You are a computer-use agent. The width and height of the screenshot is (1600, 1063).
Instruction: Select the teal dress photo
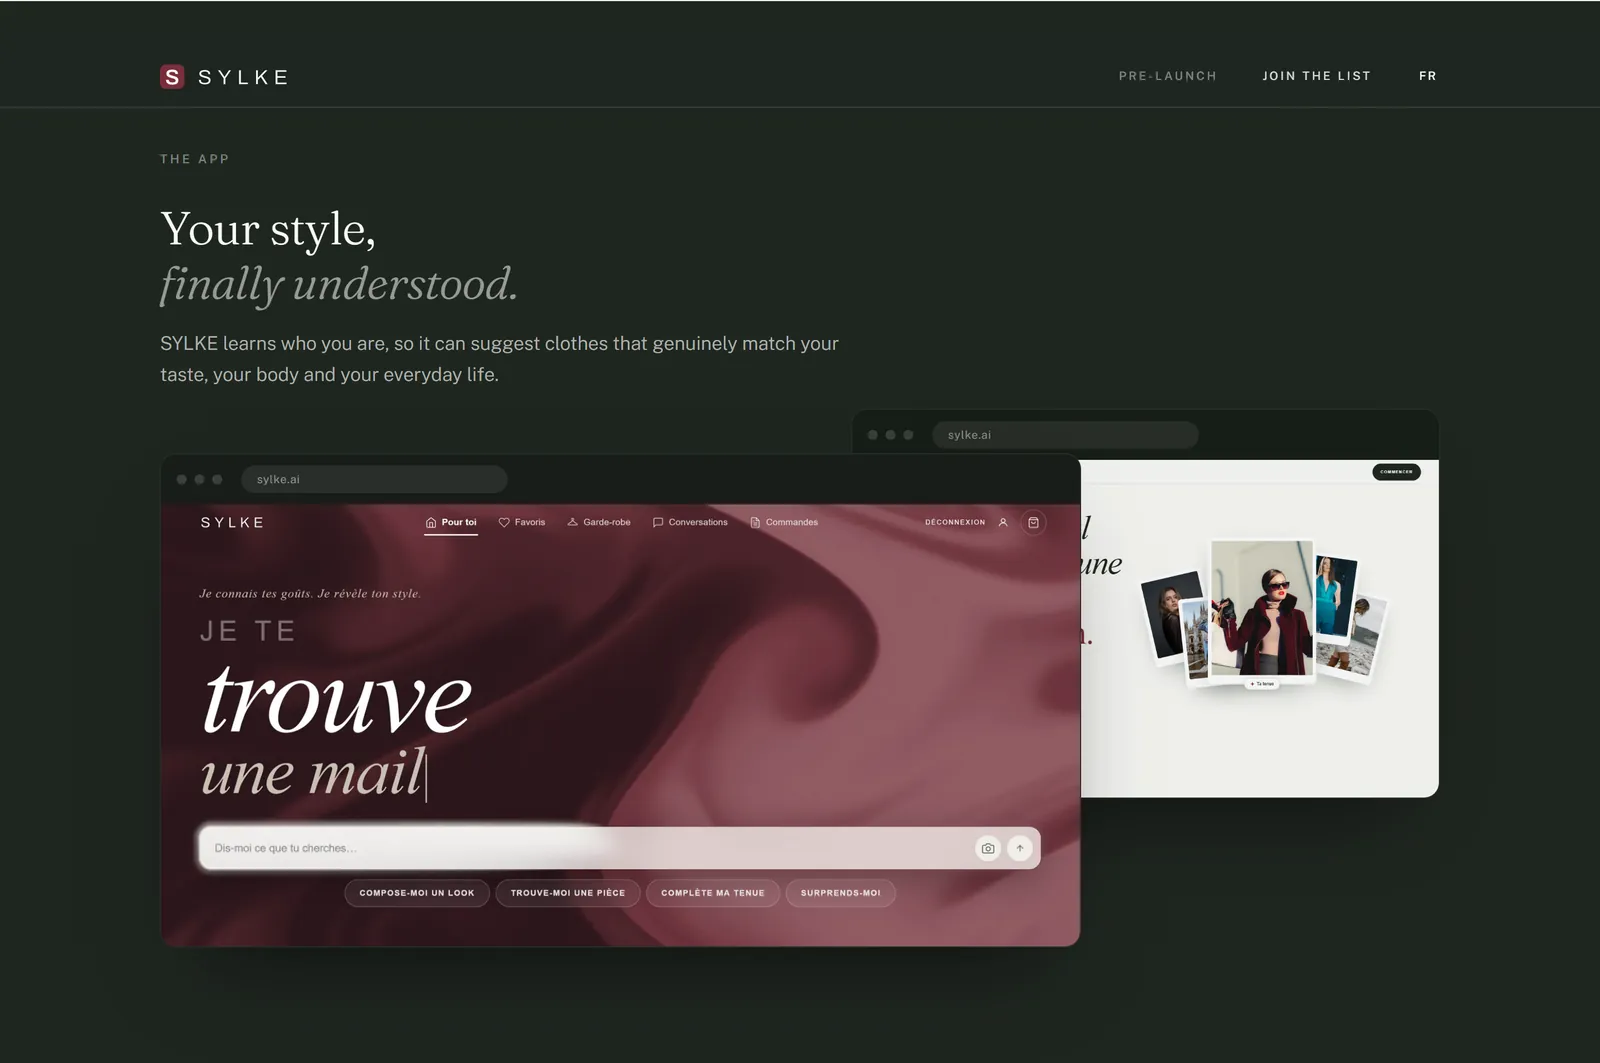(1336, 597)
